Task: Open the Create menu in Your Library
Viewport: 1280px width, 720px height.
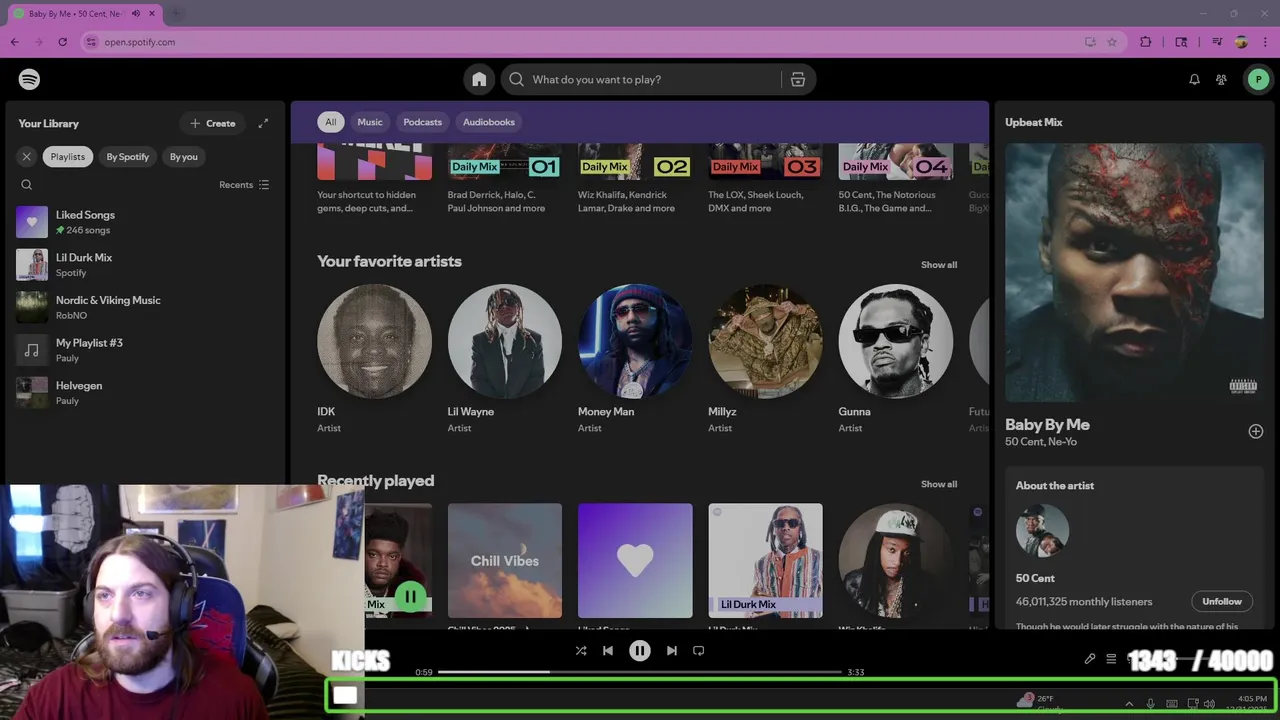Action: coord(212,124)
